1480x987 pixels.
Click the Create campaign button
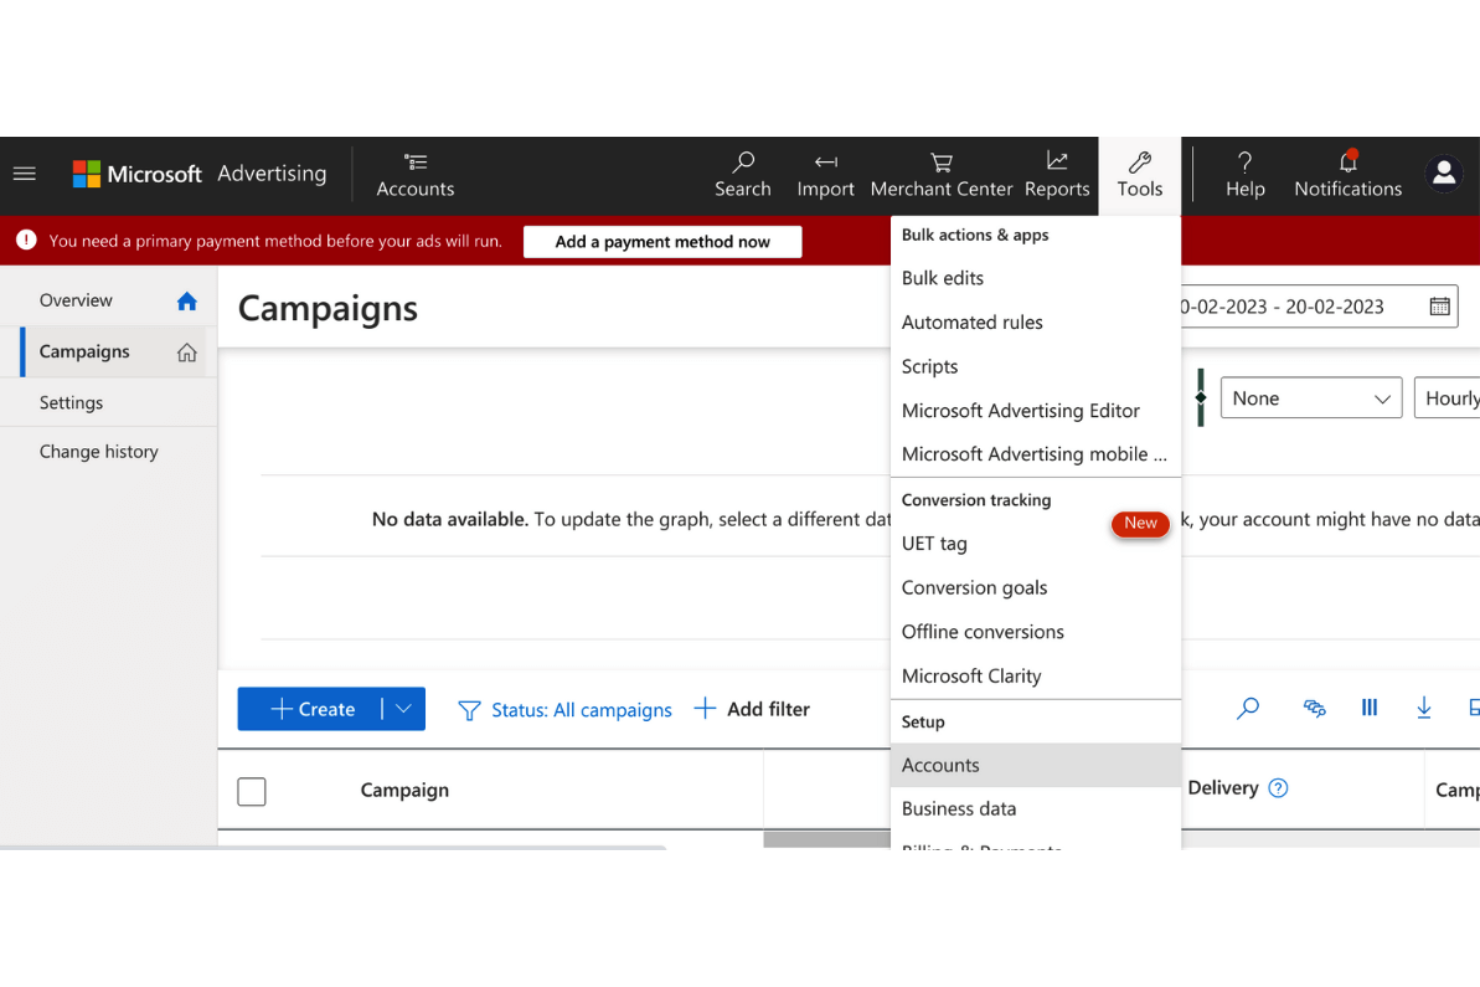(x=311, y=708)
